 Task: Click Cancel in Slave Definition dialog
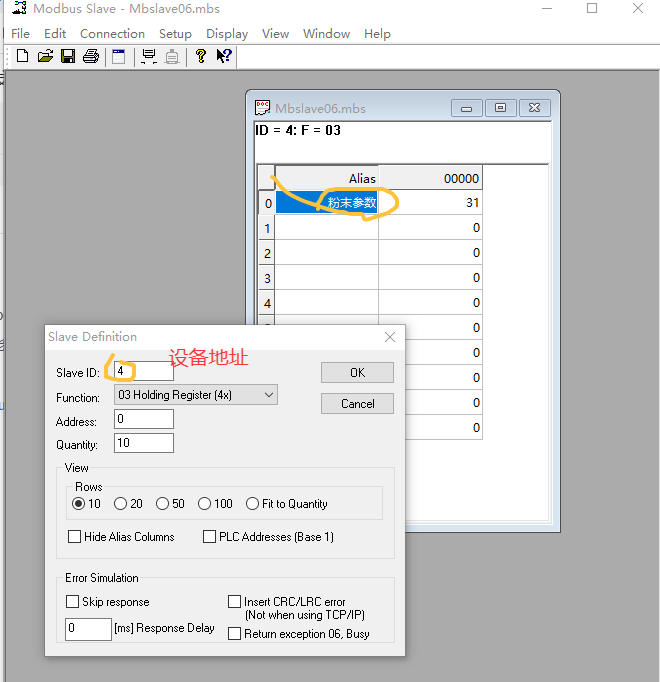(357, 404)
